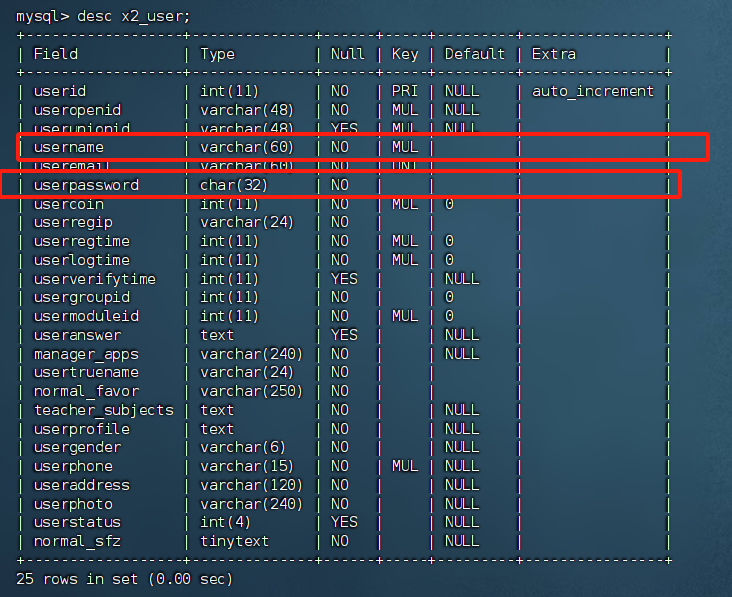The height and width of the screenshot is (597, 732).
Task: Click 'MUL' key in the userphone row
Action: tap(404, 466)
